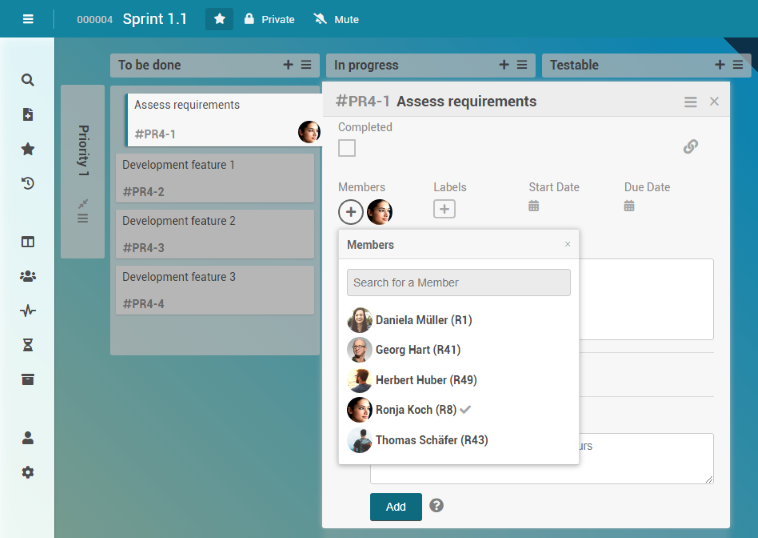Click the hourglass icon in the sidebar
The height and width of the screenshot is (538, 758).
pyautogui.click(x=28, y=344)
